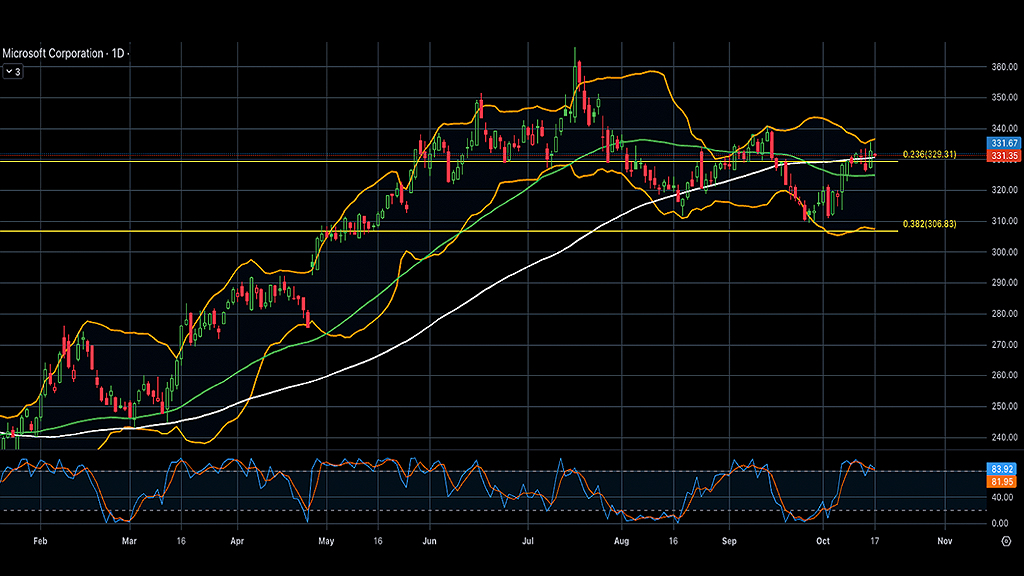Viewport: 1024px width, 576px height.
Task: Click the Apr date axis label
Action: [237, 541]
